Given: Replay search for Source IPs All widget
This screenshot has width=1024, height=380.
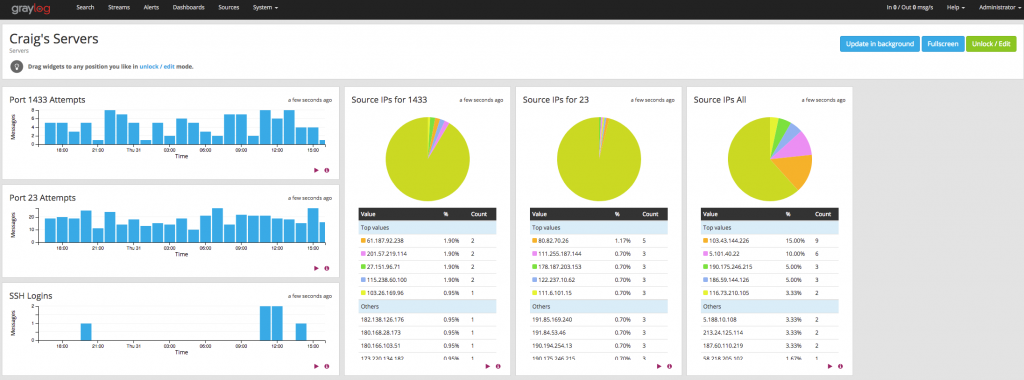Looking at the screenshot, I should [x=829, y=366].
